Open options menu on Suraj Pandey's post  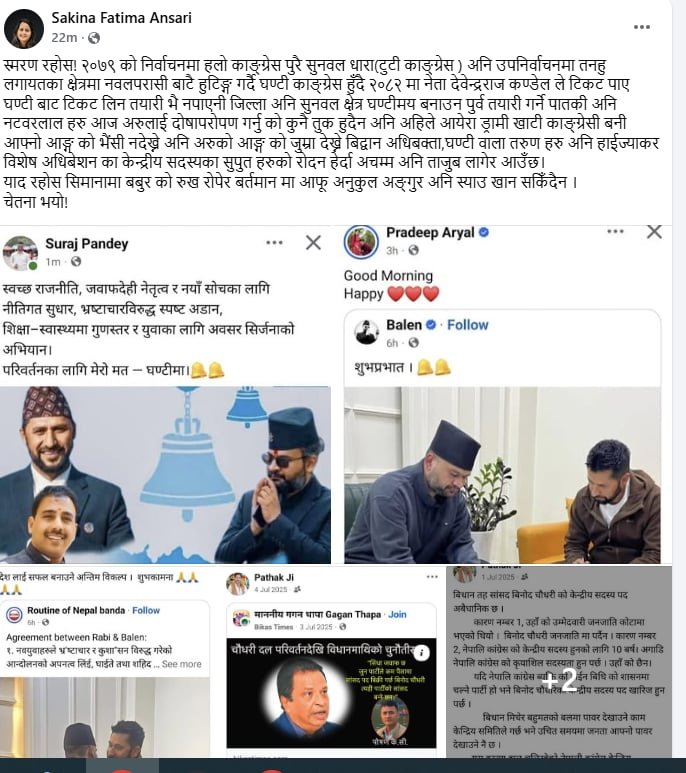(274, 243)
